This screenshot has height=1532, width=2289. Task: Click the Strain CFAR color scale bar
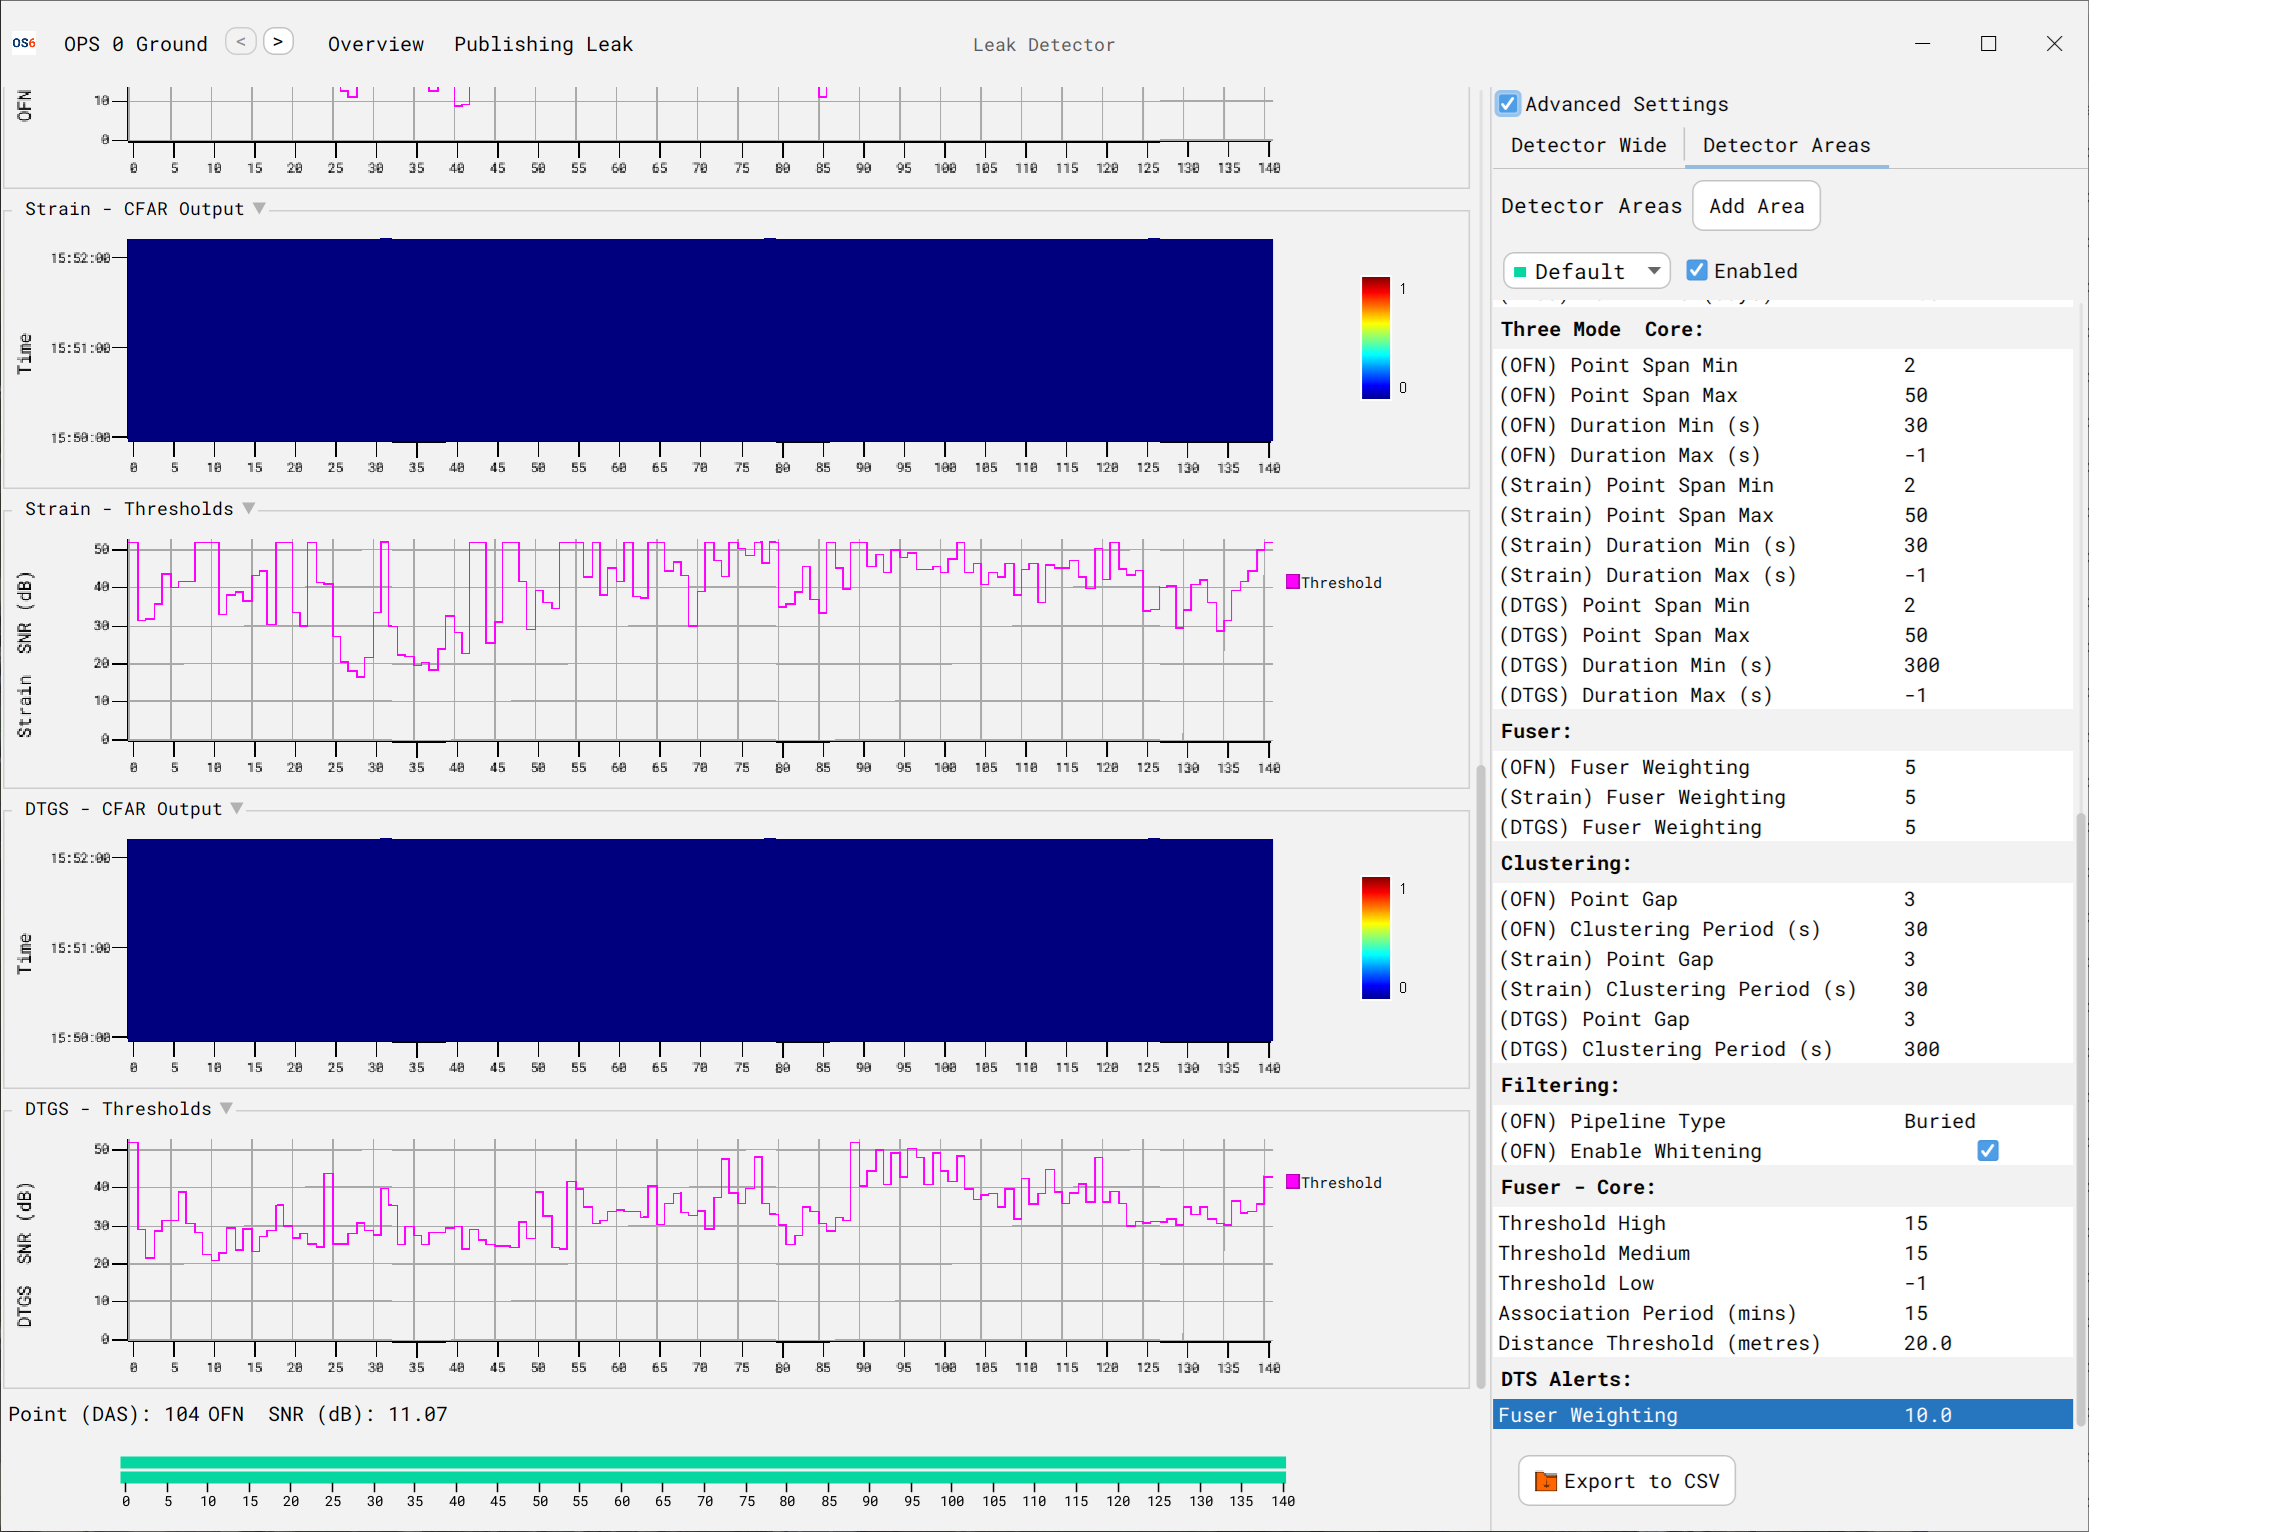pyautogui.click(x=1375, y=338)
